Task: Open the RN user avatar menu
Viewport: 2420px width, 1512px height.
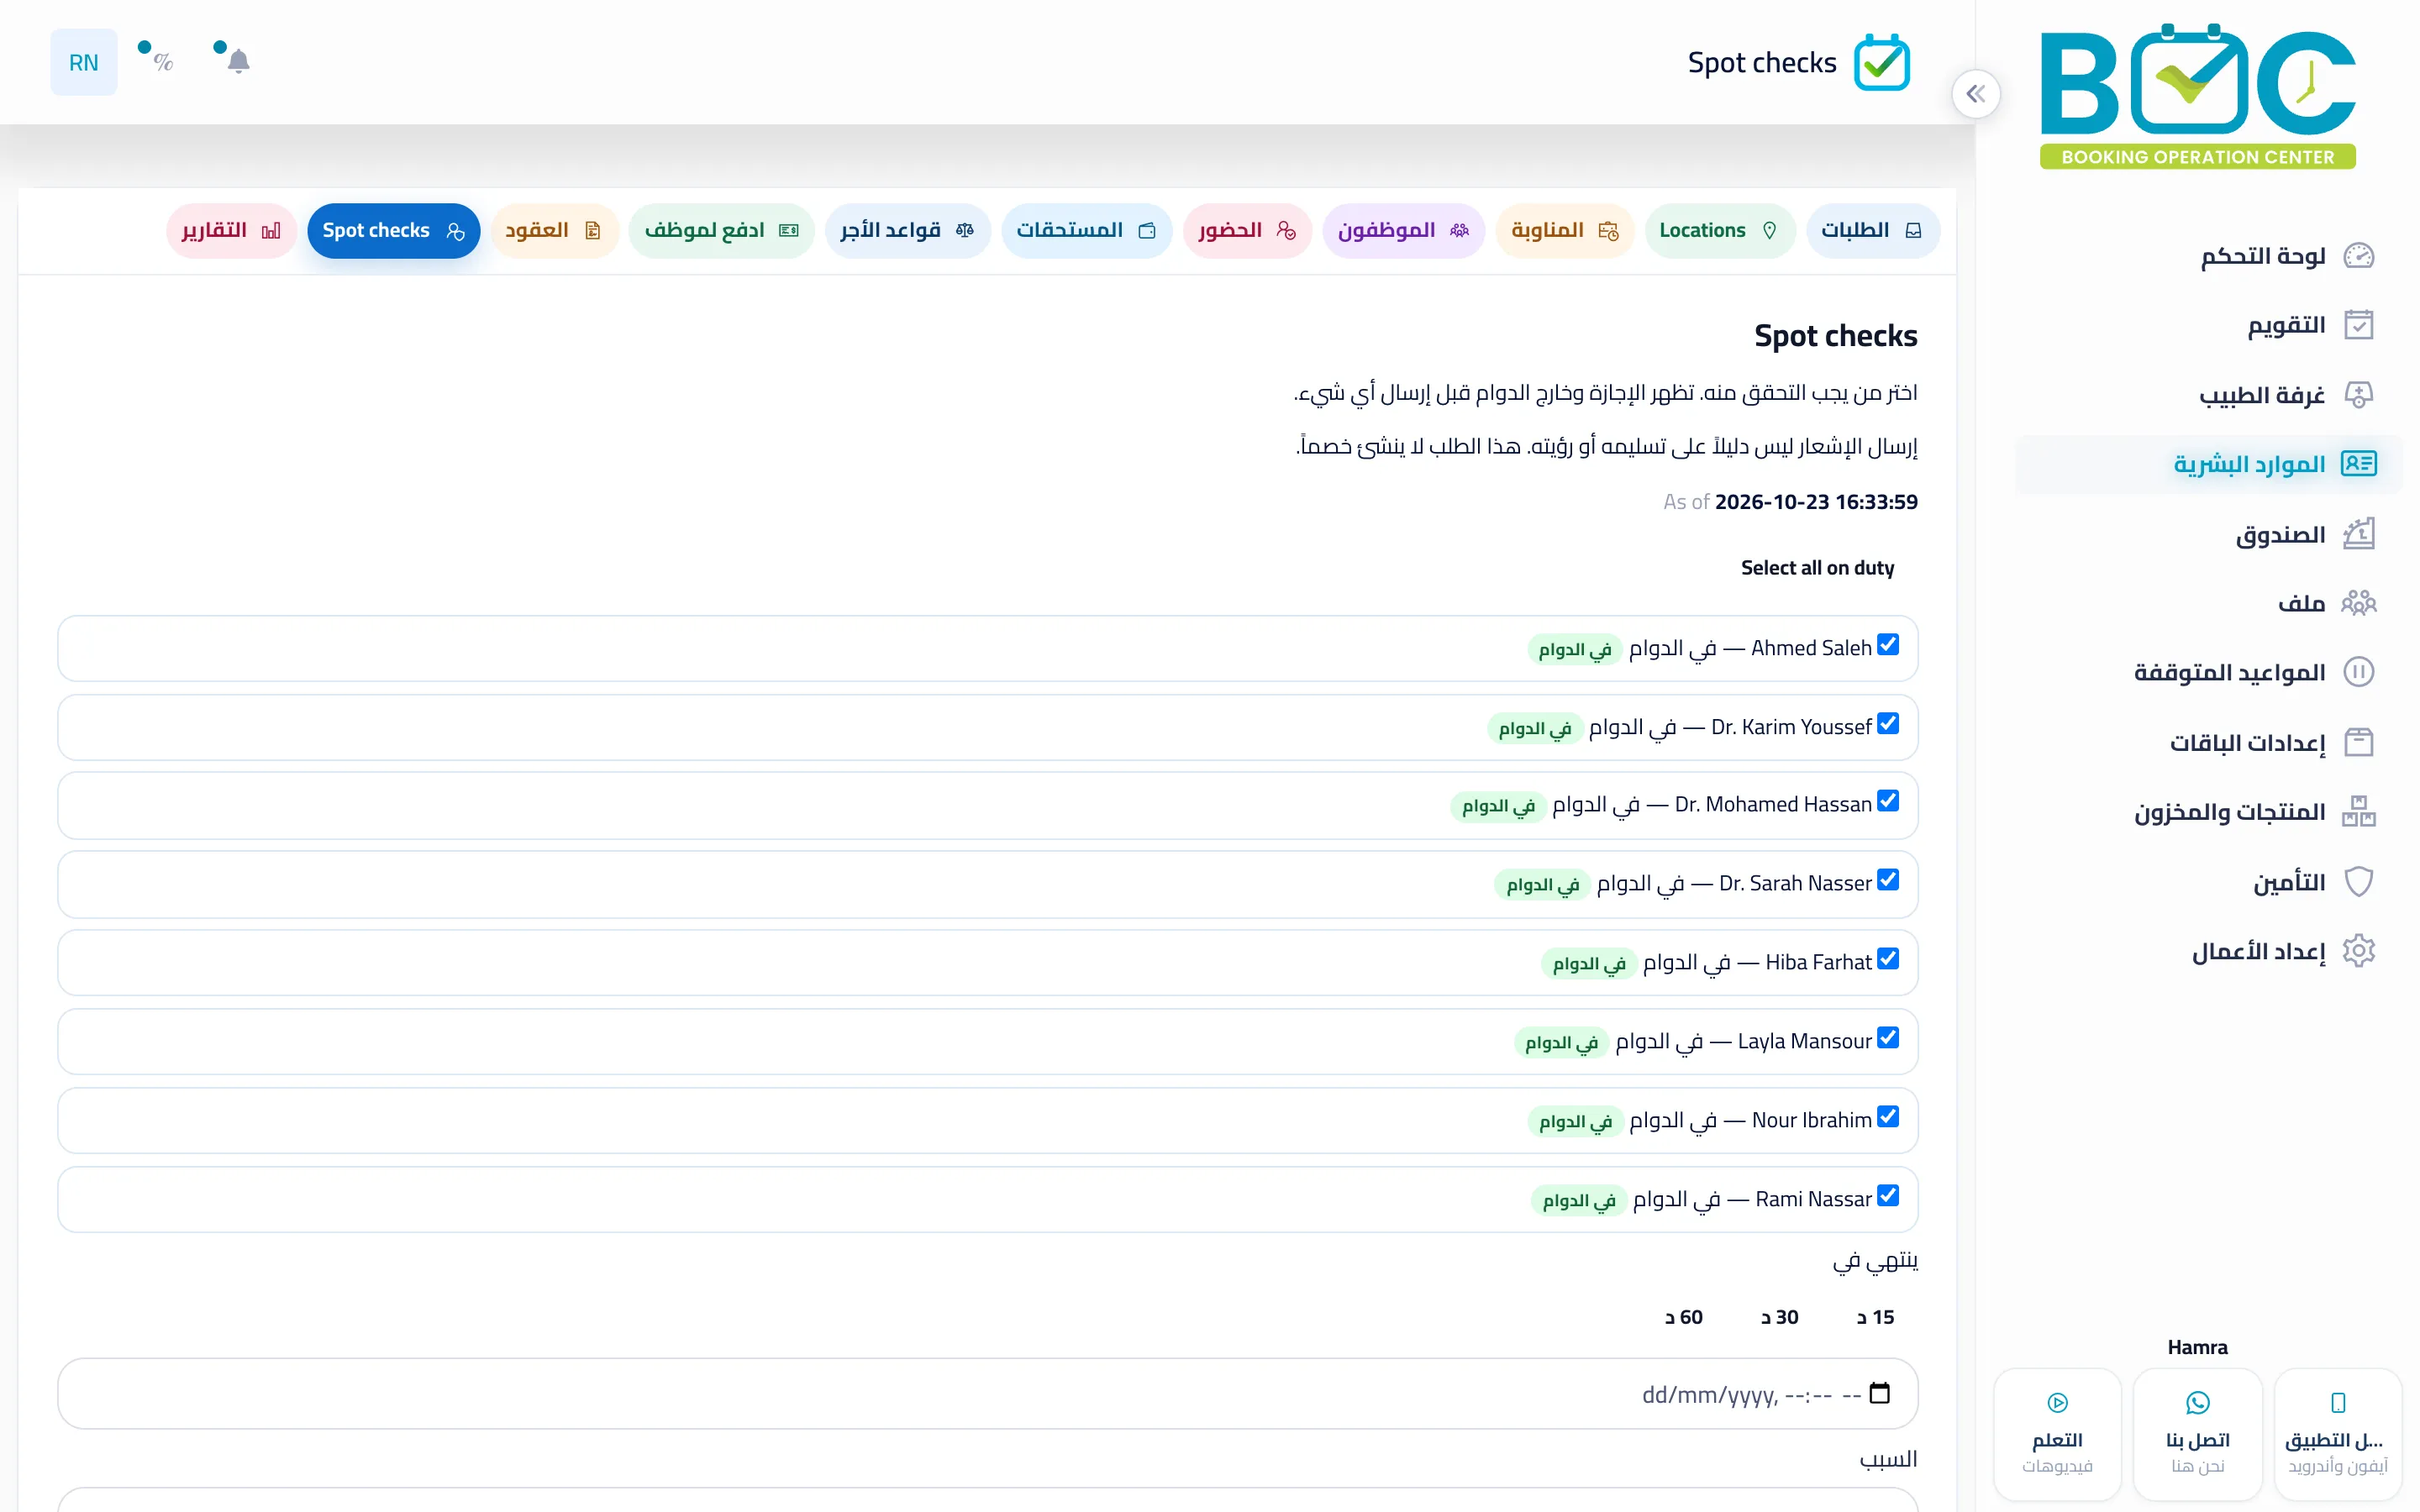Action: [x=84, y=62]
